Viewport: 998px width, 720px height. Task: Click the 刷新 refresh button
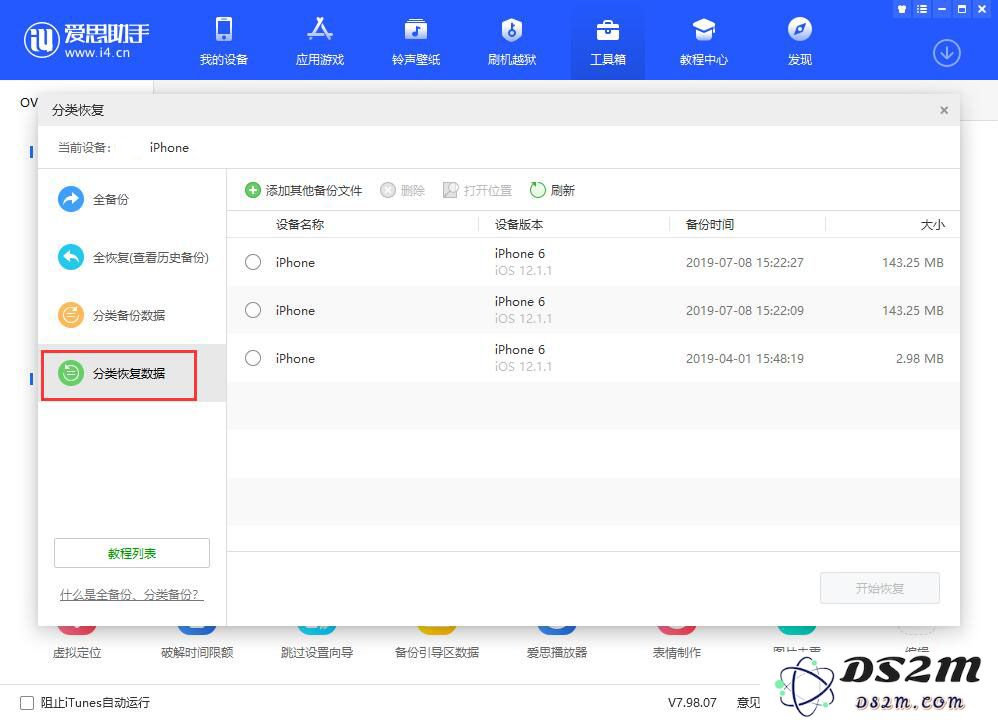click(x=552, y=190)
